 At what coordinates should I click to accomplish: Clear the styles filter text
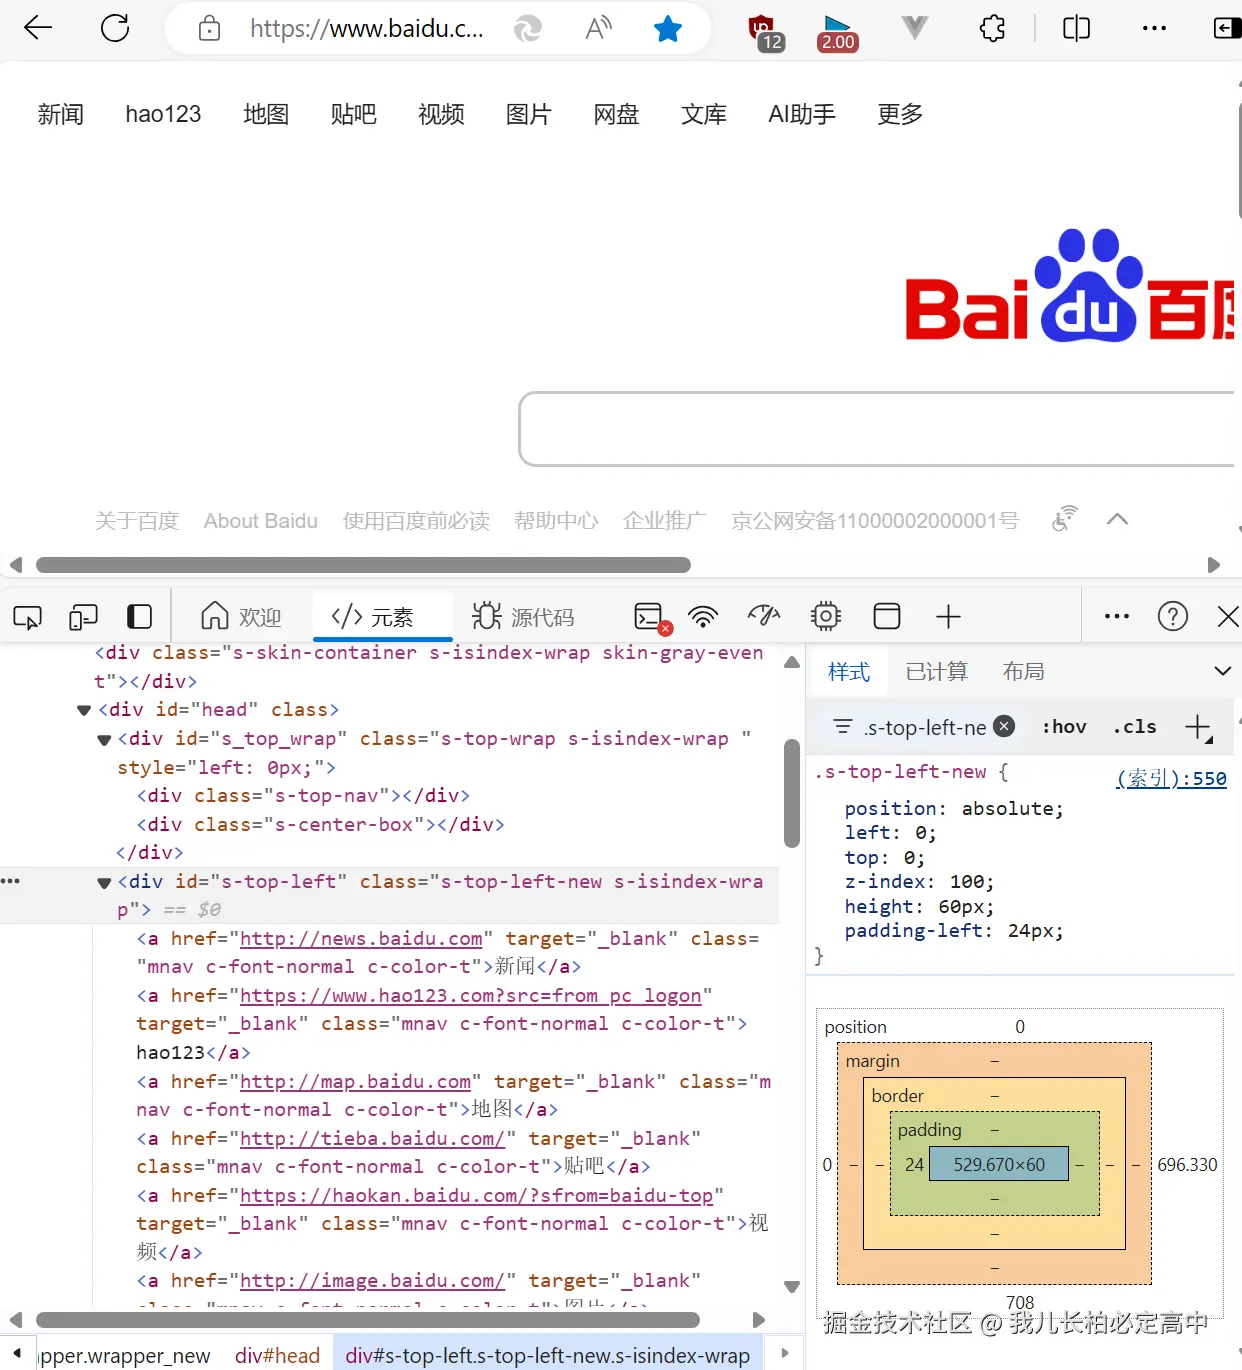tap(1005, 726)
